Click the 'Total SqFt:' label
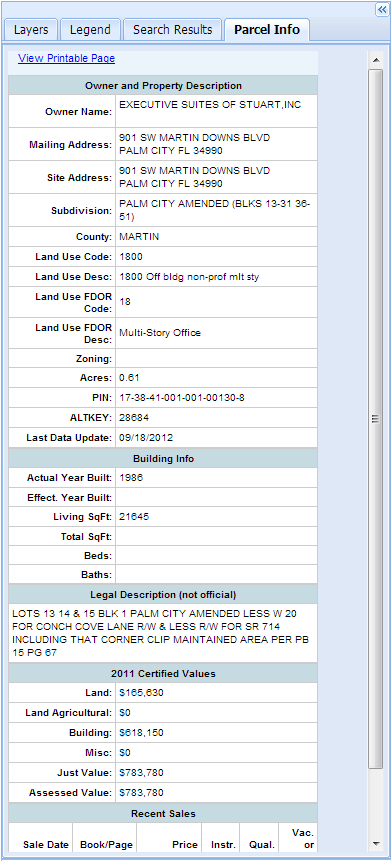 [86, 536]
